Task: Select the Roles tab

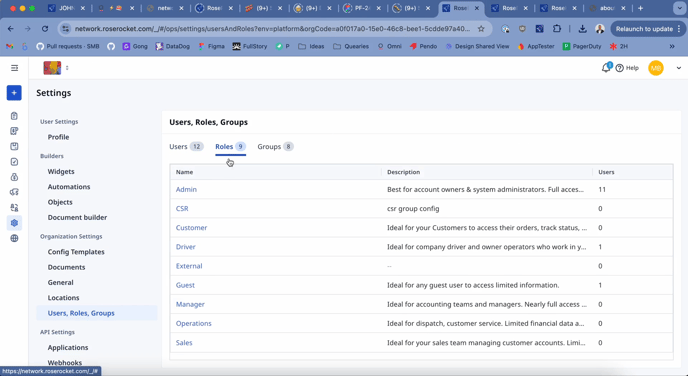Action: [x=230, y=147]
